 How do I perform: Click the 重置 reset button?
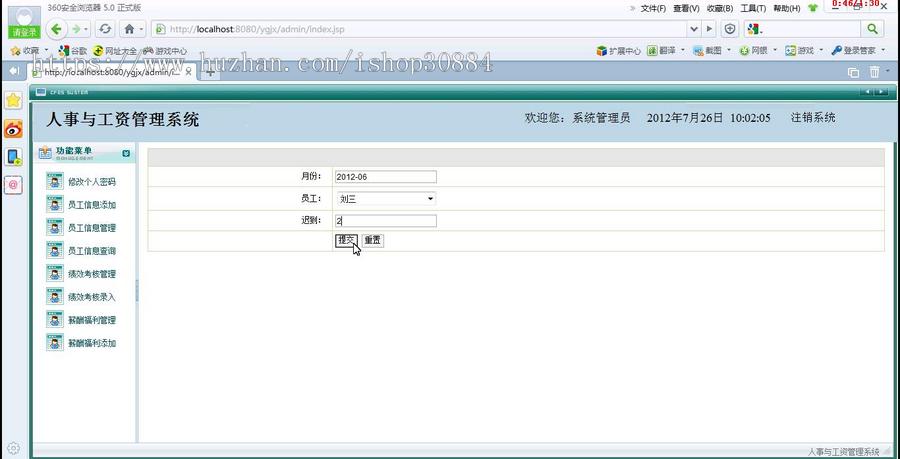pos(373,240)
